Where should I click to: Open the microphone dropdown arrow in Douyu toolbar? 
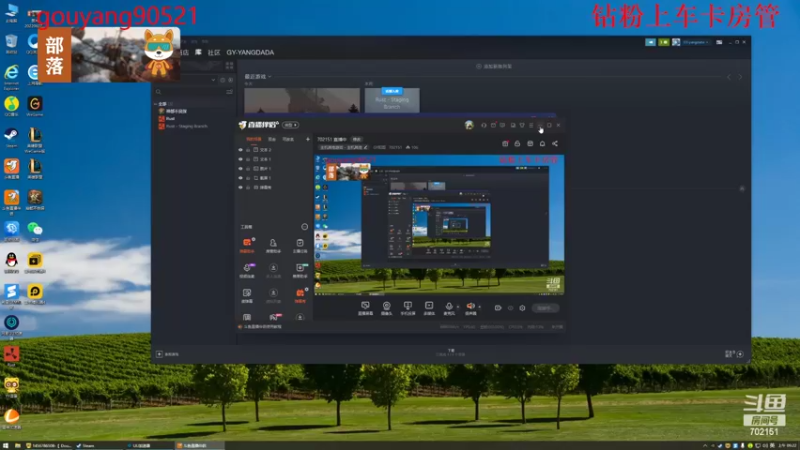(x=458, y=307)
